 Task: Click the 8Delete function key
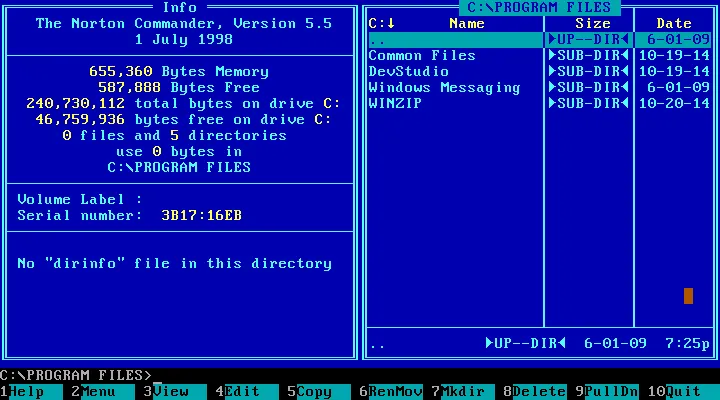coord(535,392)
